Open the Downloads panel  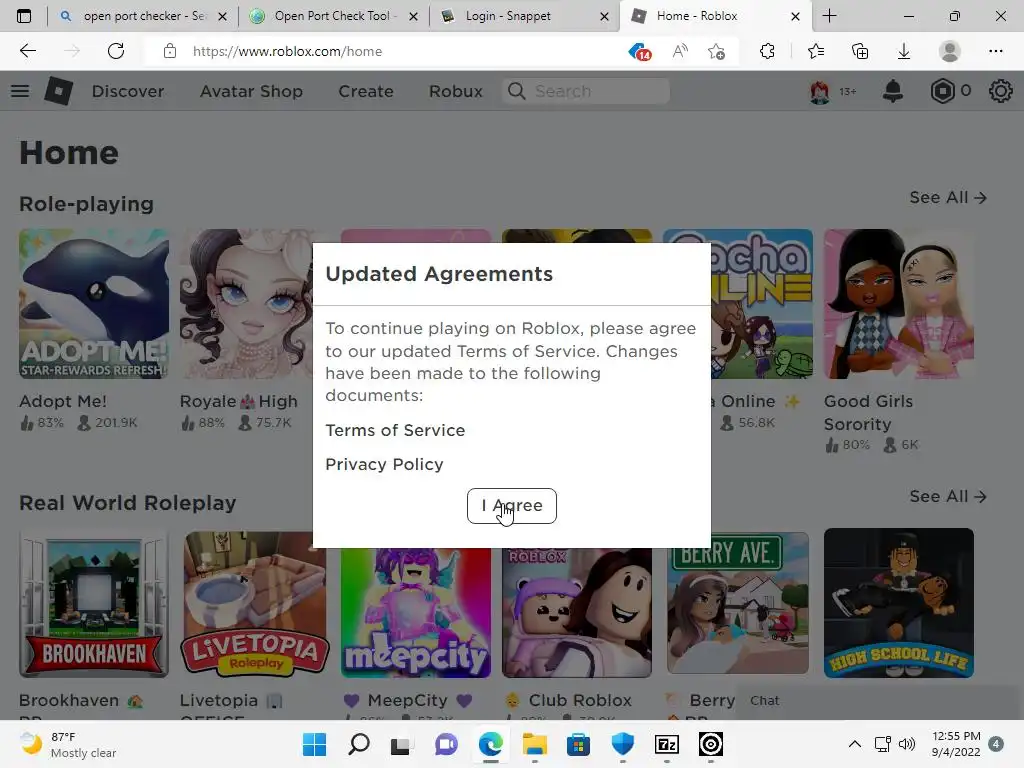click(904, 51)
